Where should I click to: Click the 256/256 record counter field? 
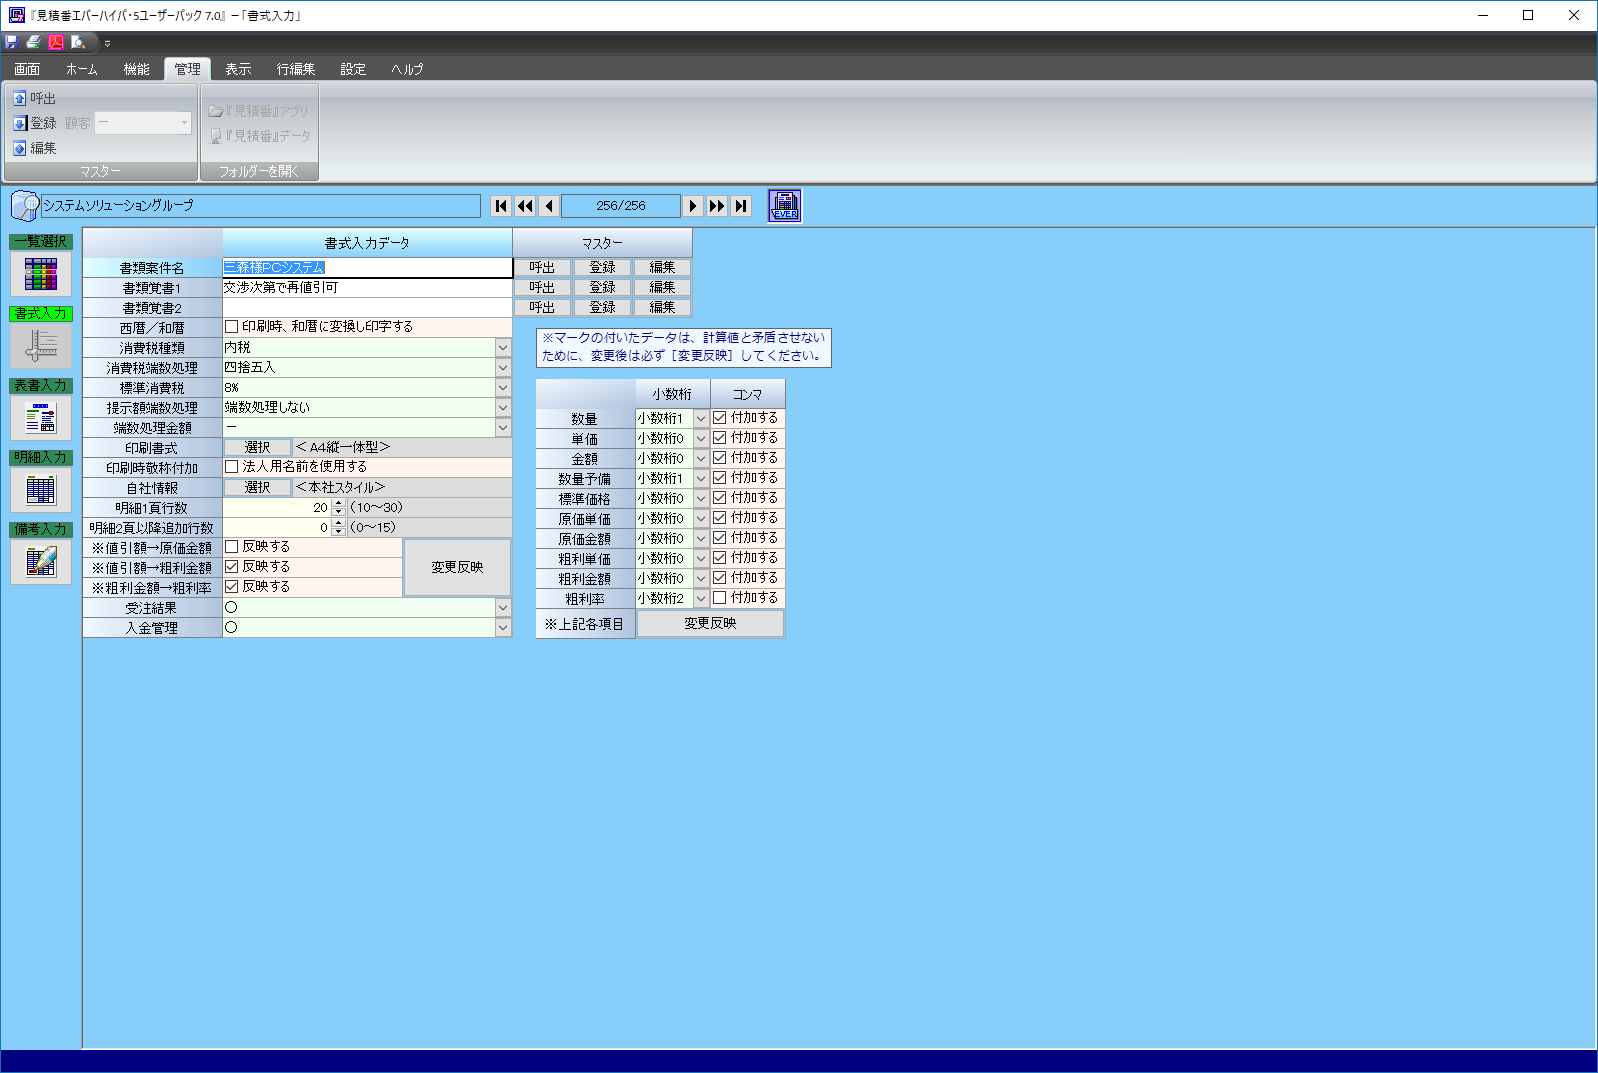tap(621, 206)
